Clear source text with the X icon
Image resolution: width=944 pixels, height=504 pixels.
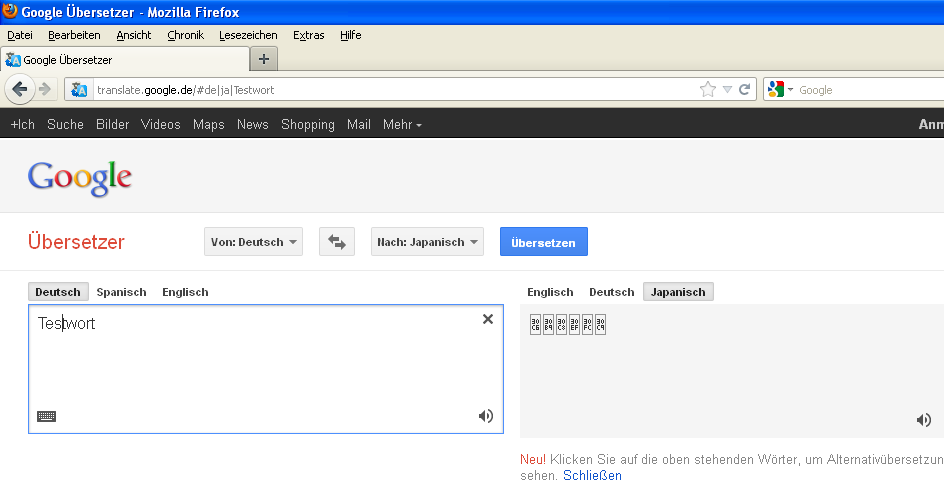click(488, 319)
